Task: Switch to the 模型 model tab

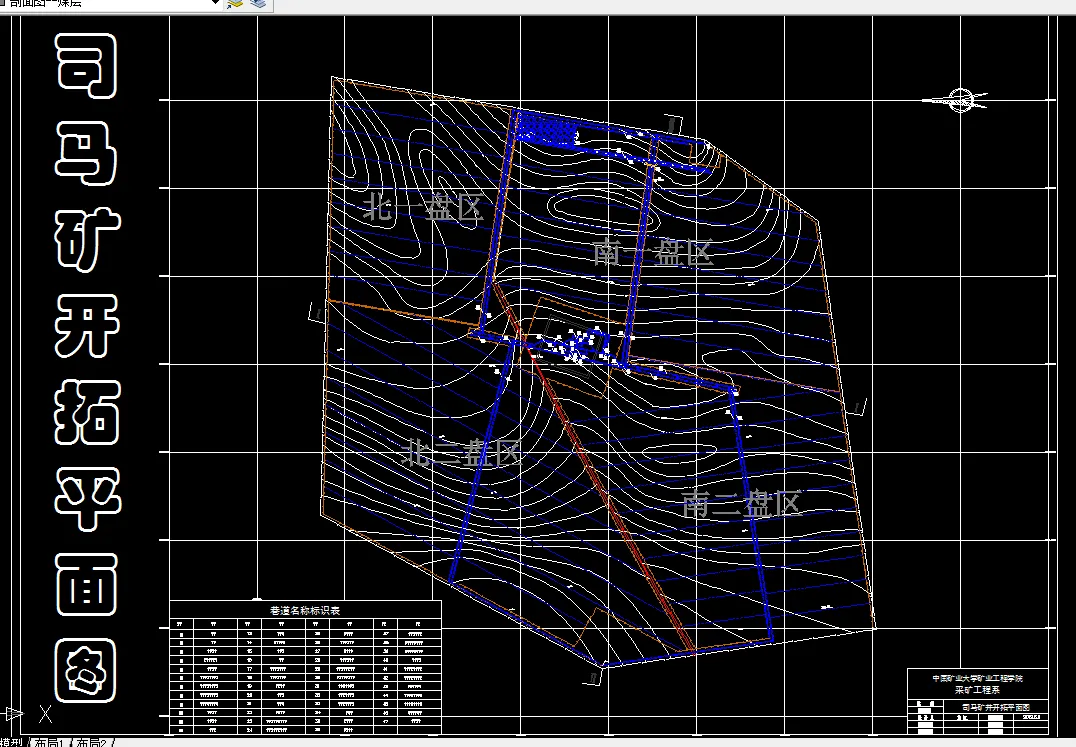Action: (12, 743)
